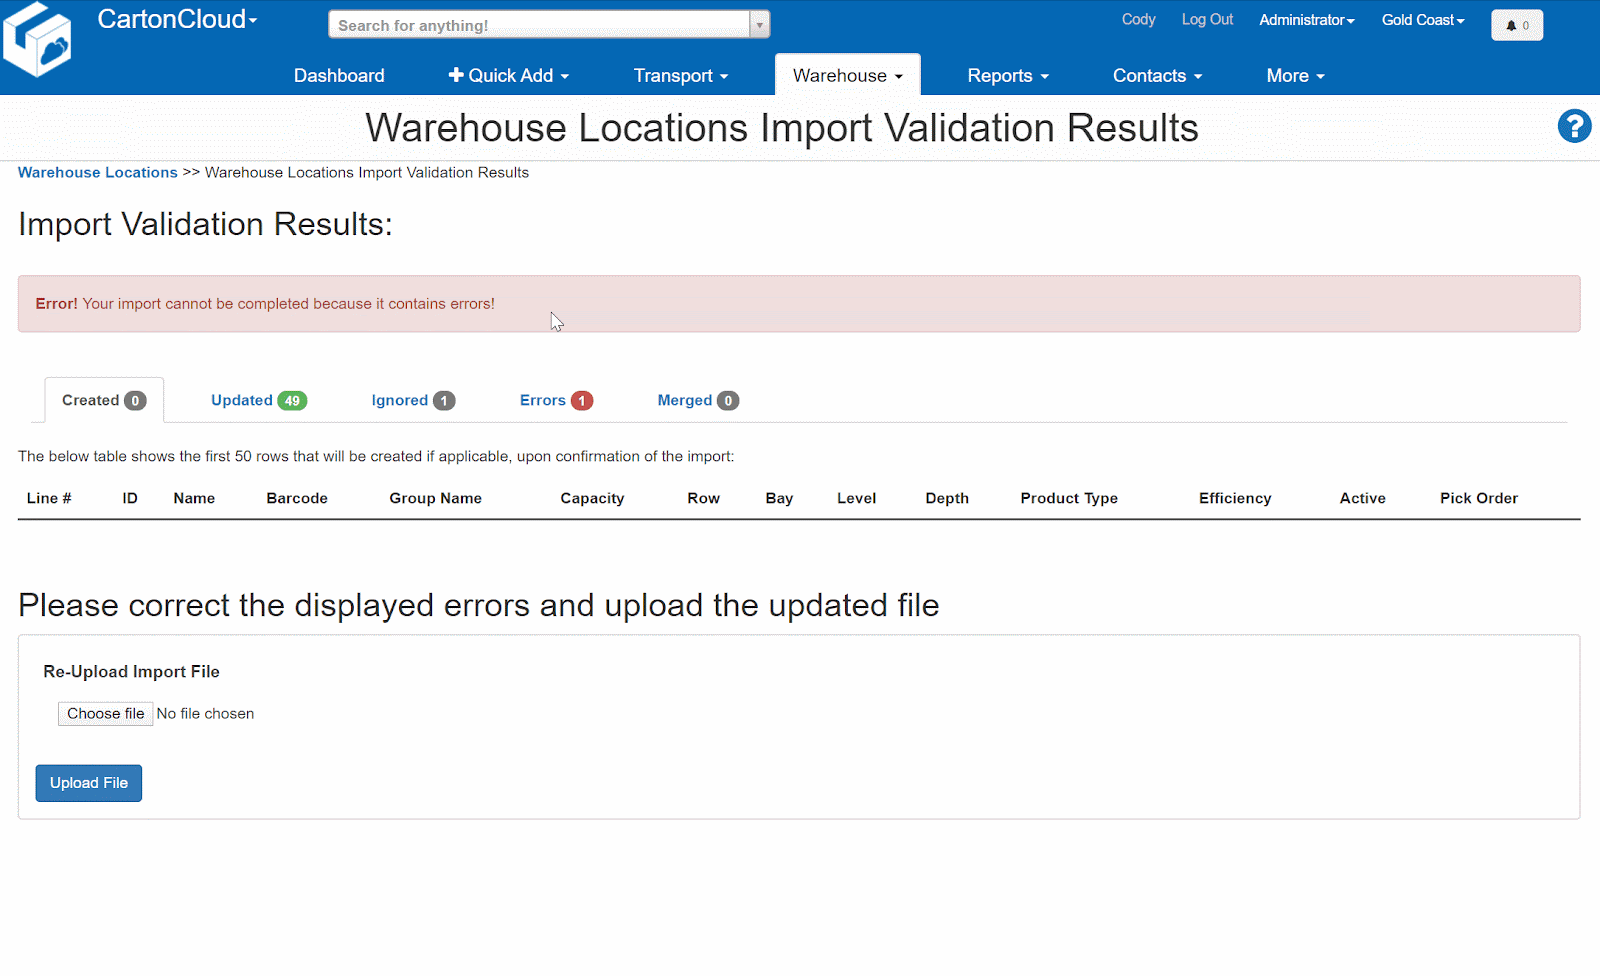Go to the Dashboard page
This screenshot has height=976, width=1600.
click(x=339, y=76)
